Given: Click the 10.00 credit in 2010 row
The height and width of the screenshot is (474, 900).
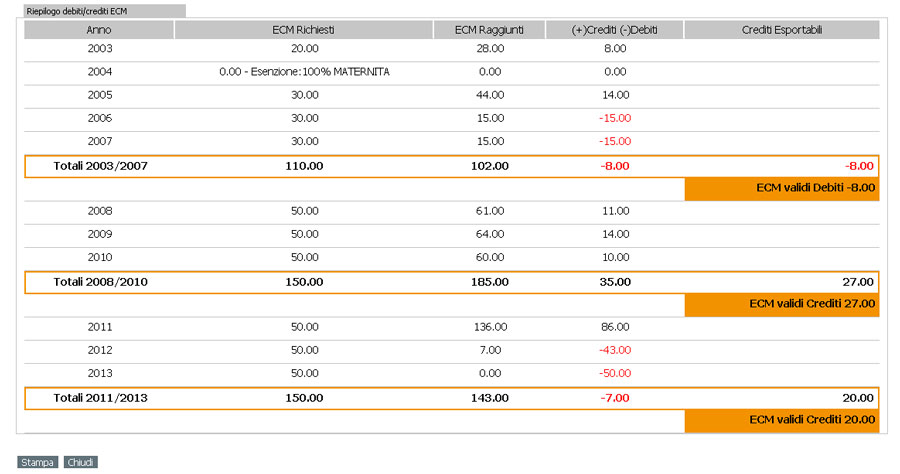Looking at the screenshot, I should pyautogui.click(x=616, y=257).
